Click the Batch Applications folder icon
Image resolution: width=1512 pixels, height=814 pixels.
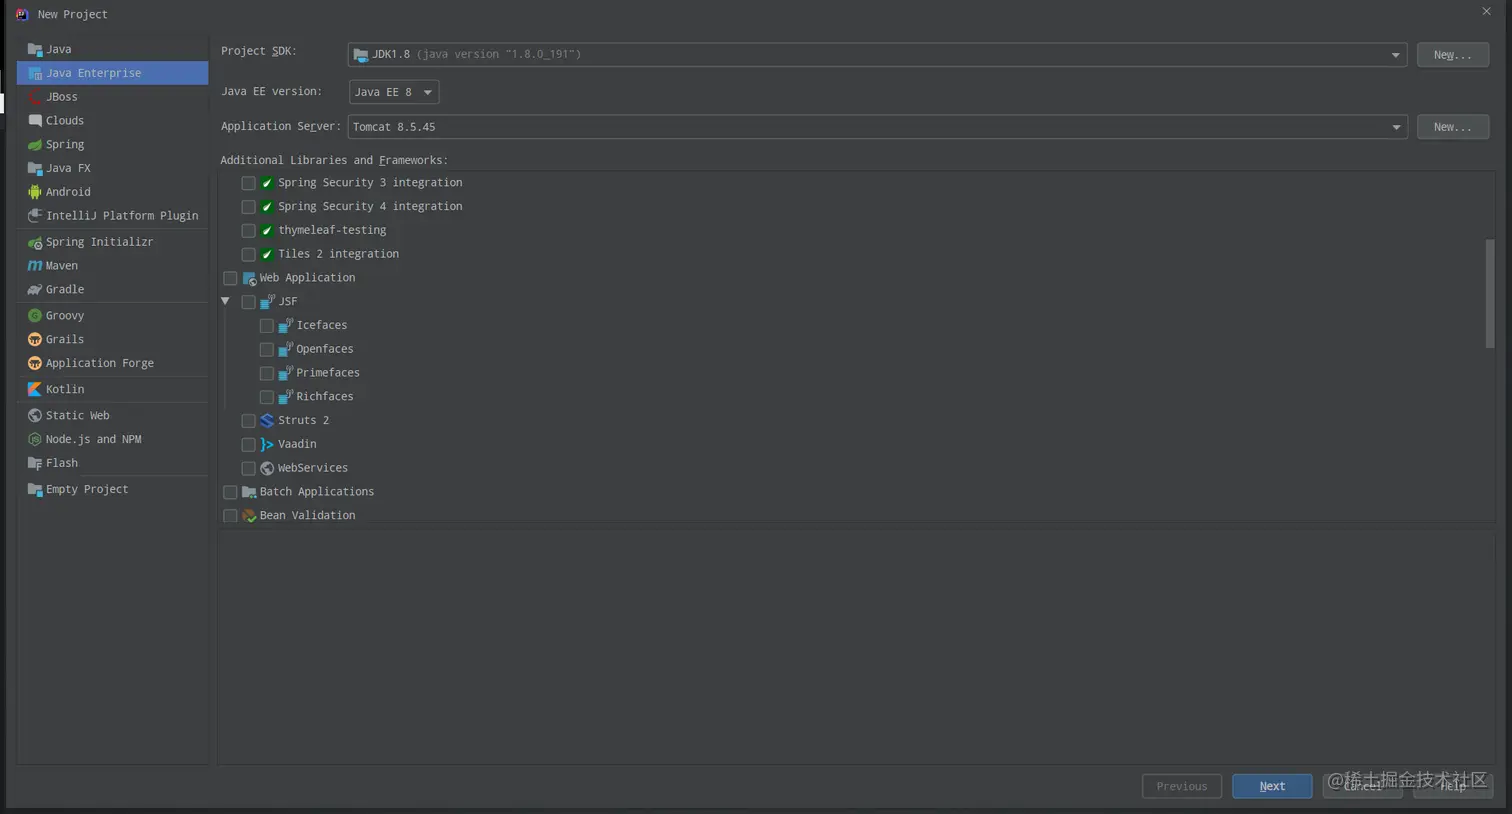[249, 492]
